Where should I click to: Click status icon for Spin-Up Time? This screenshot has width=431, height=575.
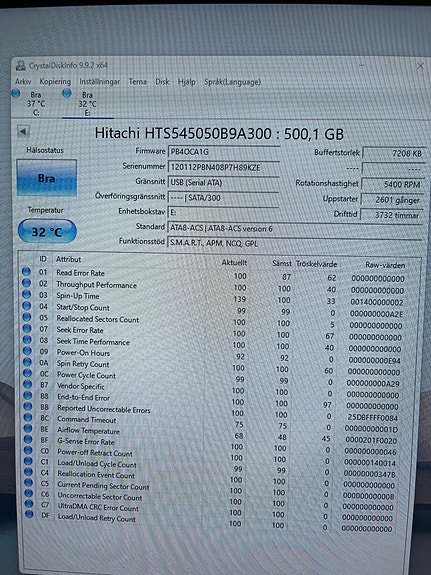coord(26,294)
